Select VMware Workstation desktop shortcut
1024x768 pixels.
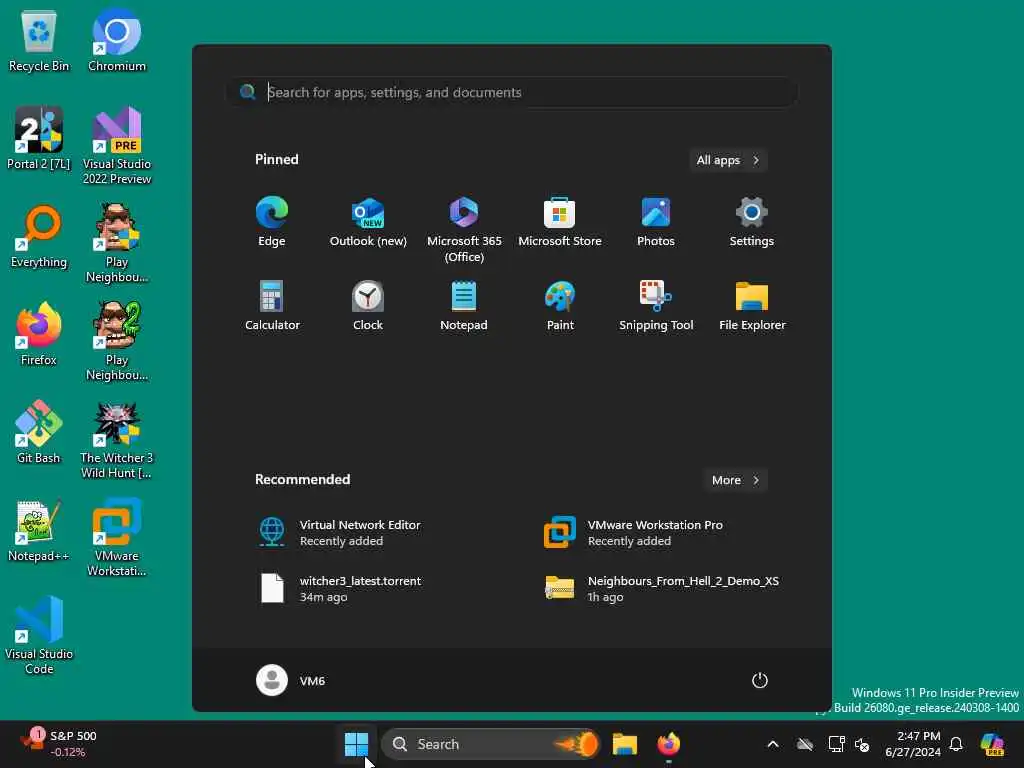117,537
